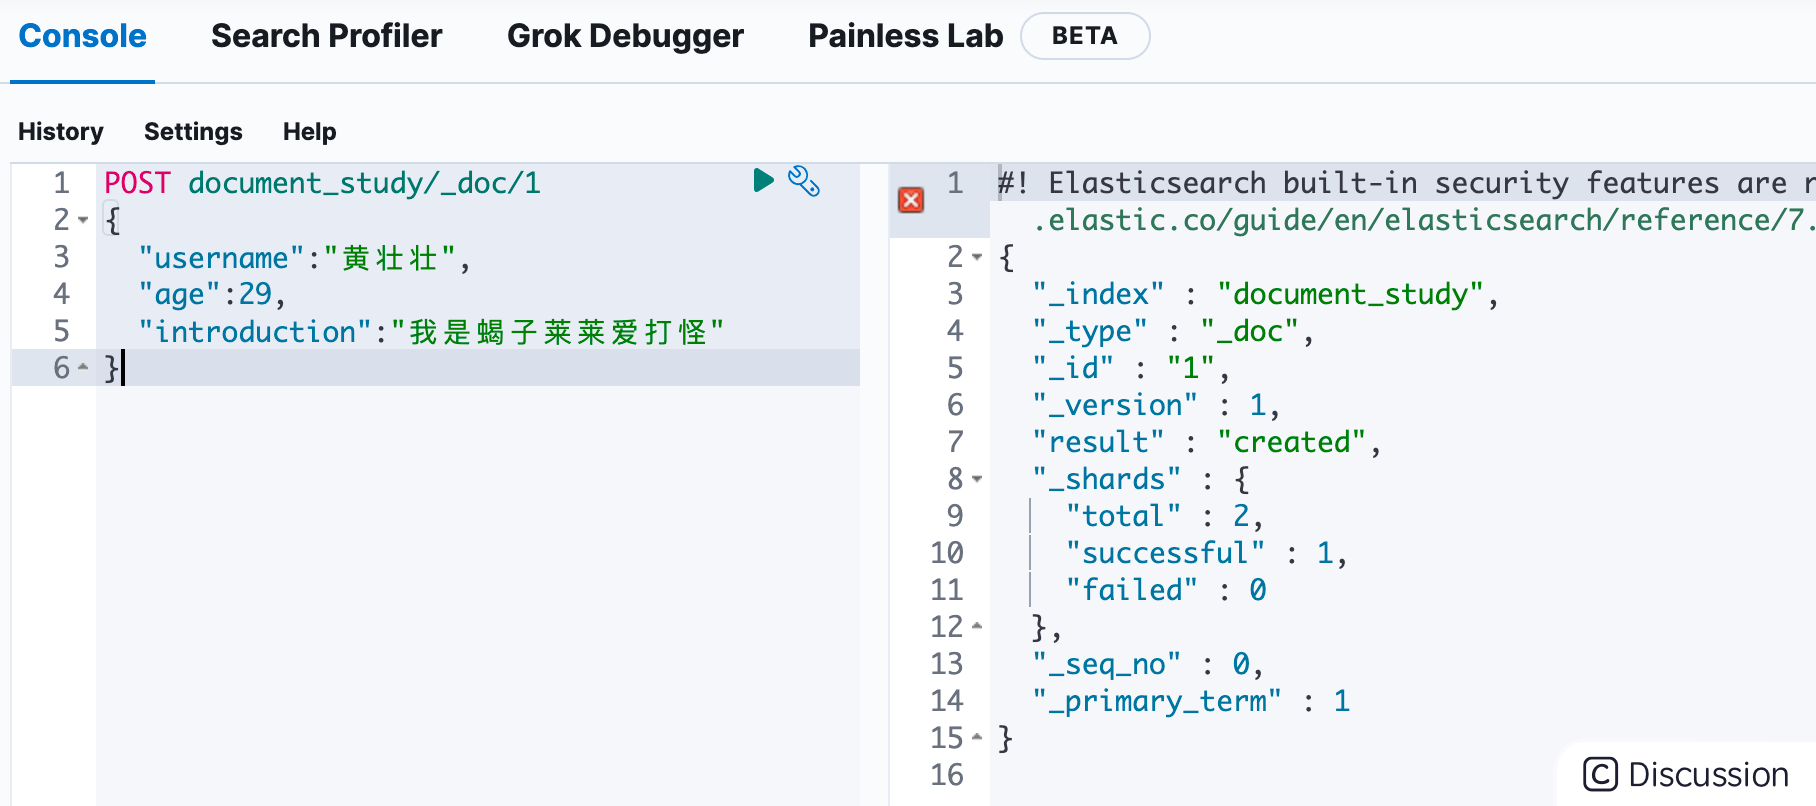The image size is (1816, 806).
Task: Click the "_index" : "document_study" output line
Action: point(1265,294)
